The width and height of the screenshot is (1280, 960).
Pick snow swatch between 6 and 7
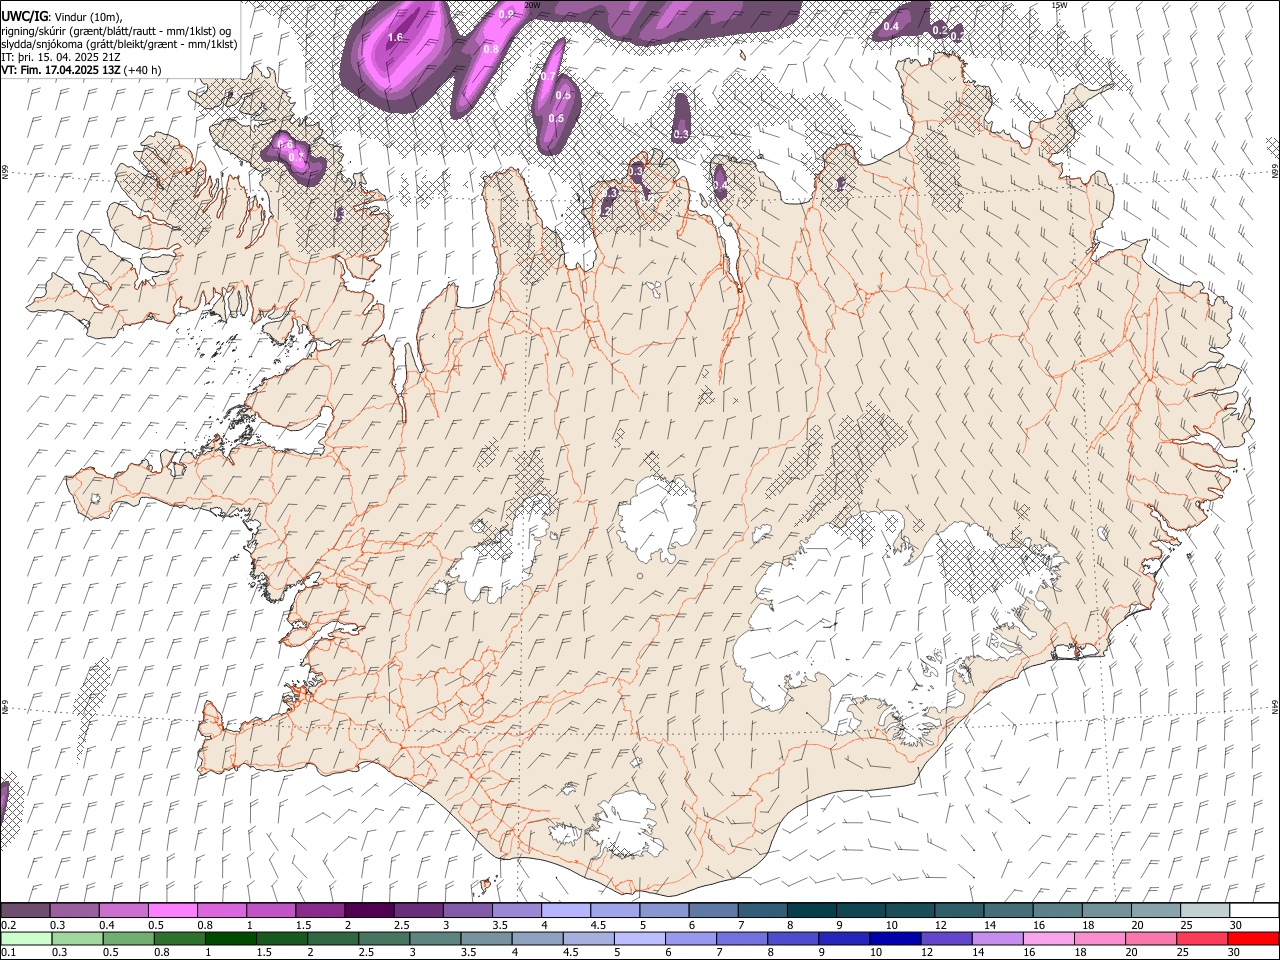[712, 910]
